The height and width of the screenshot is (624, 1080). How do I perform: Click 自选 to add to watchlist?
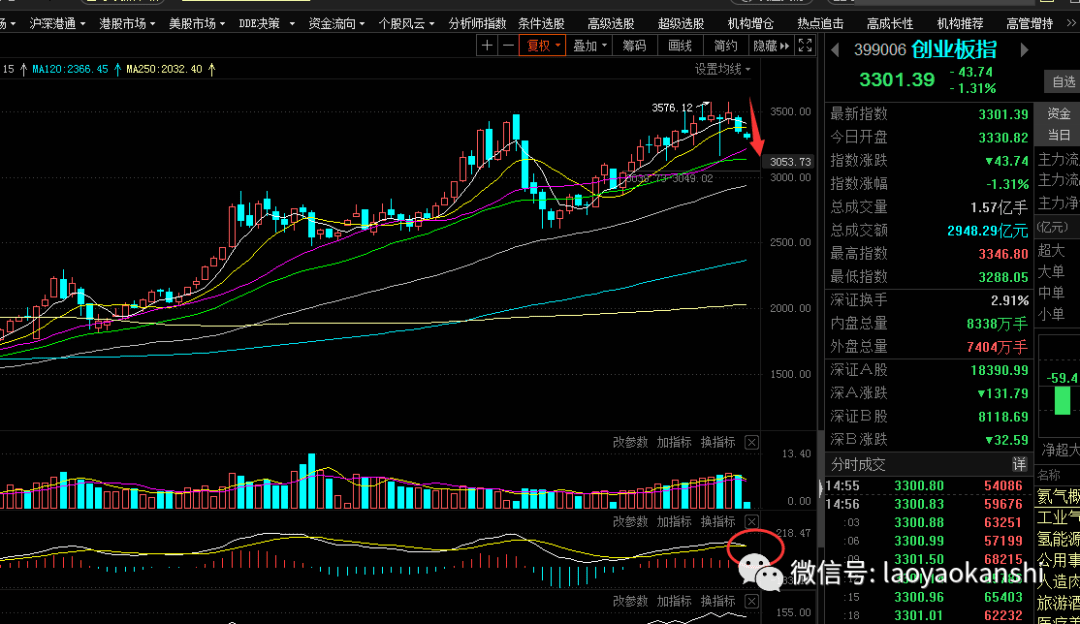(x=1062, y=82)
